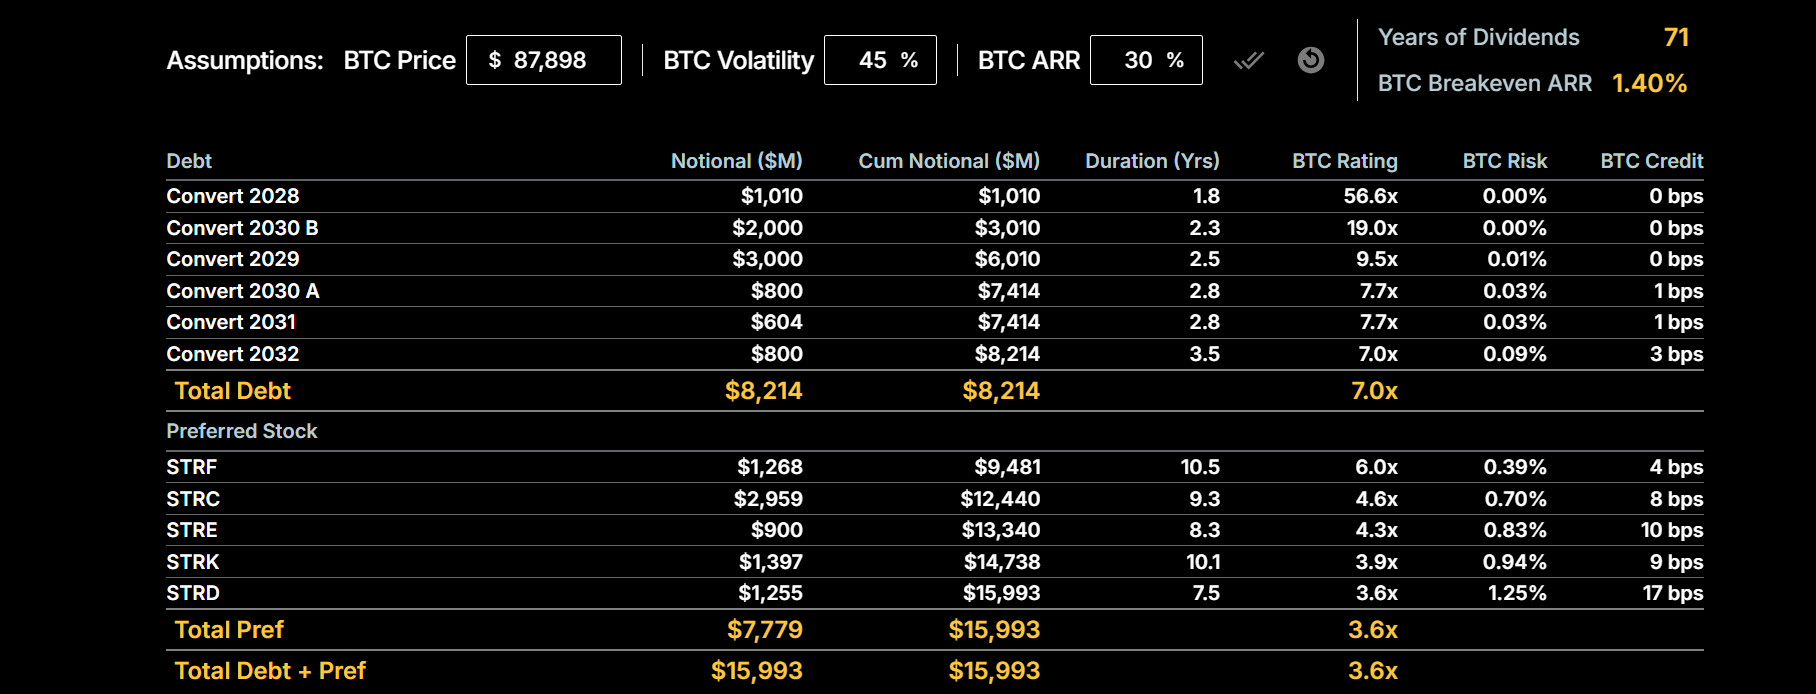The image size is (1816, 694).
Task: Sort table by Cum Notional ($M) header
Action: pyautogui.click(x=947, y=161)
